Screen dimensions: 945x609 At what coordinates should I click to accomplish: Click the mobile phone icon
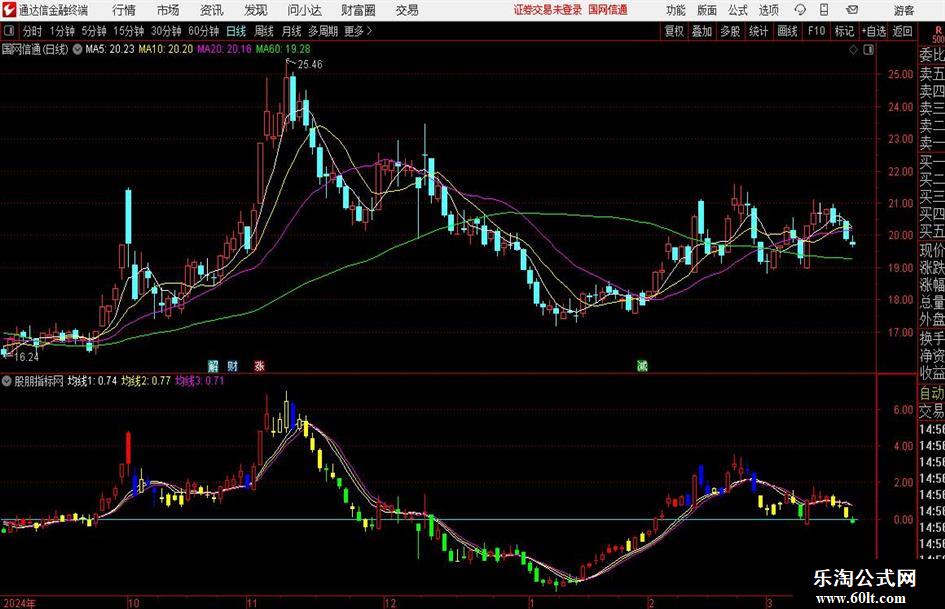(824, 10)
